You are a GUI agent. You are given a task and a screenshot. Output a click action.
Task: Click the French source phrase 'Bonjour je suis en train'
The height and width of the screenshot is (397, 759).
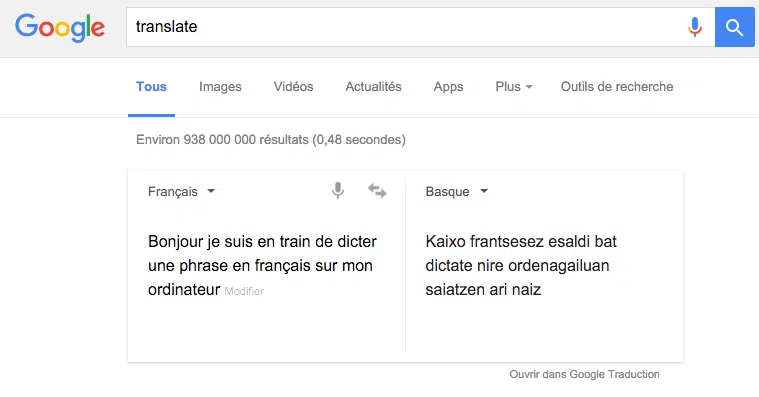(229, 242)
